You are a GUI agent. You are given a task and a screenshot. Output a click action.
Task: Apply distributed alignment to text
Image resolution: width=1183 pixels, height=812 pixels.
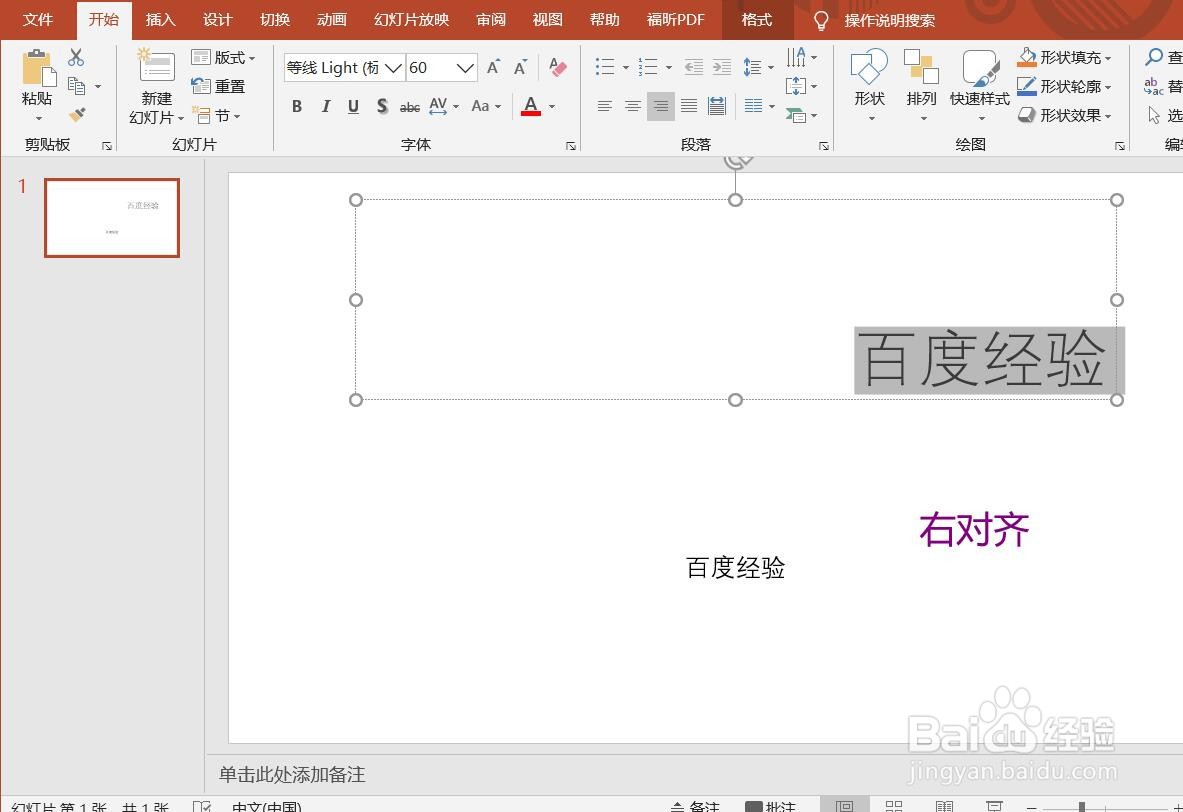coord(717,106)
